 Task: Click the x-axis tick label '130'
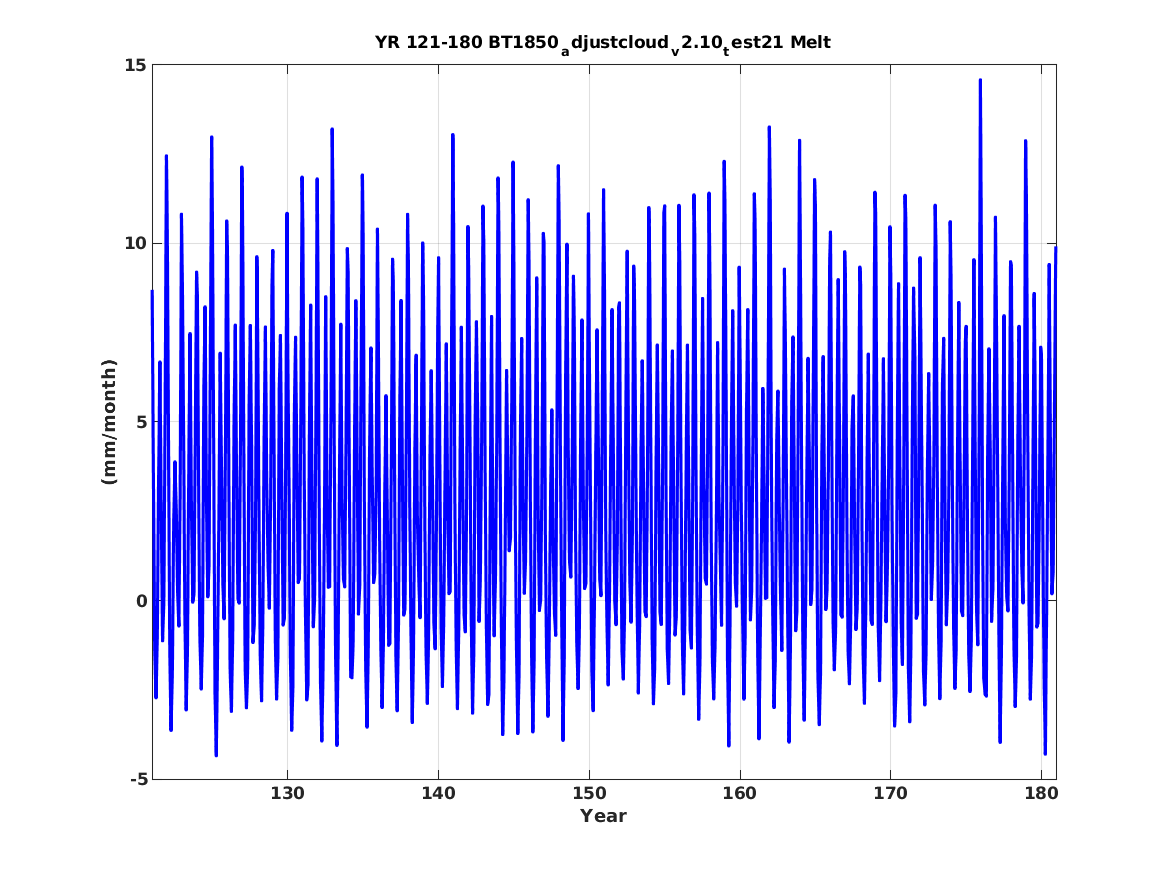(x=287, y=793)
